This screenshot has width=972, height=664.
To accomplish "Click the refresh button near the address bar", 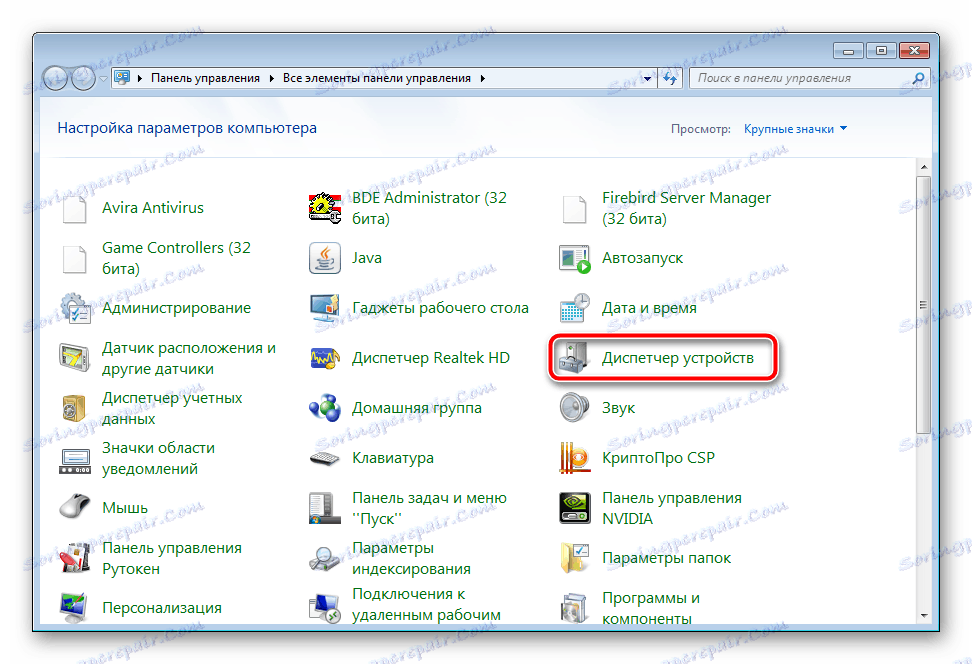I will pos(670,77).
